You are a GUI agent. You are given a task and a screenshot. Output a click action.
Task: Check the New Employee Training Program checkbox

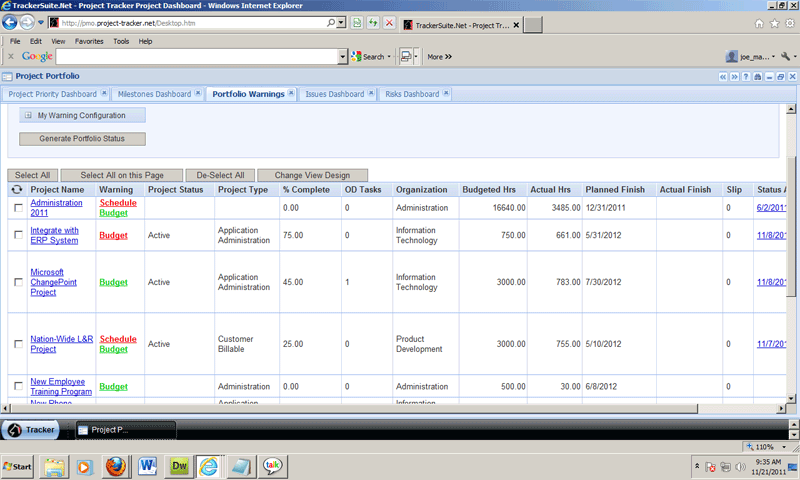click(18, 386)
